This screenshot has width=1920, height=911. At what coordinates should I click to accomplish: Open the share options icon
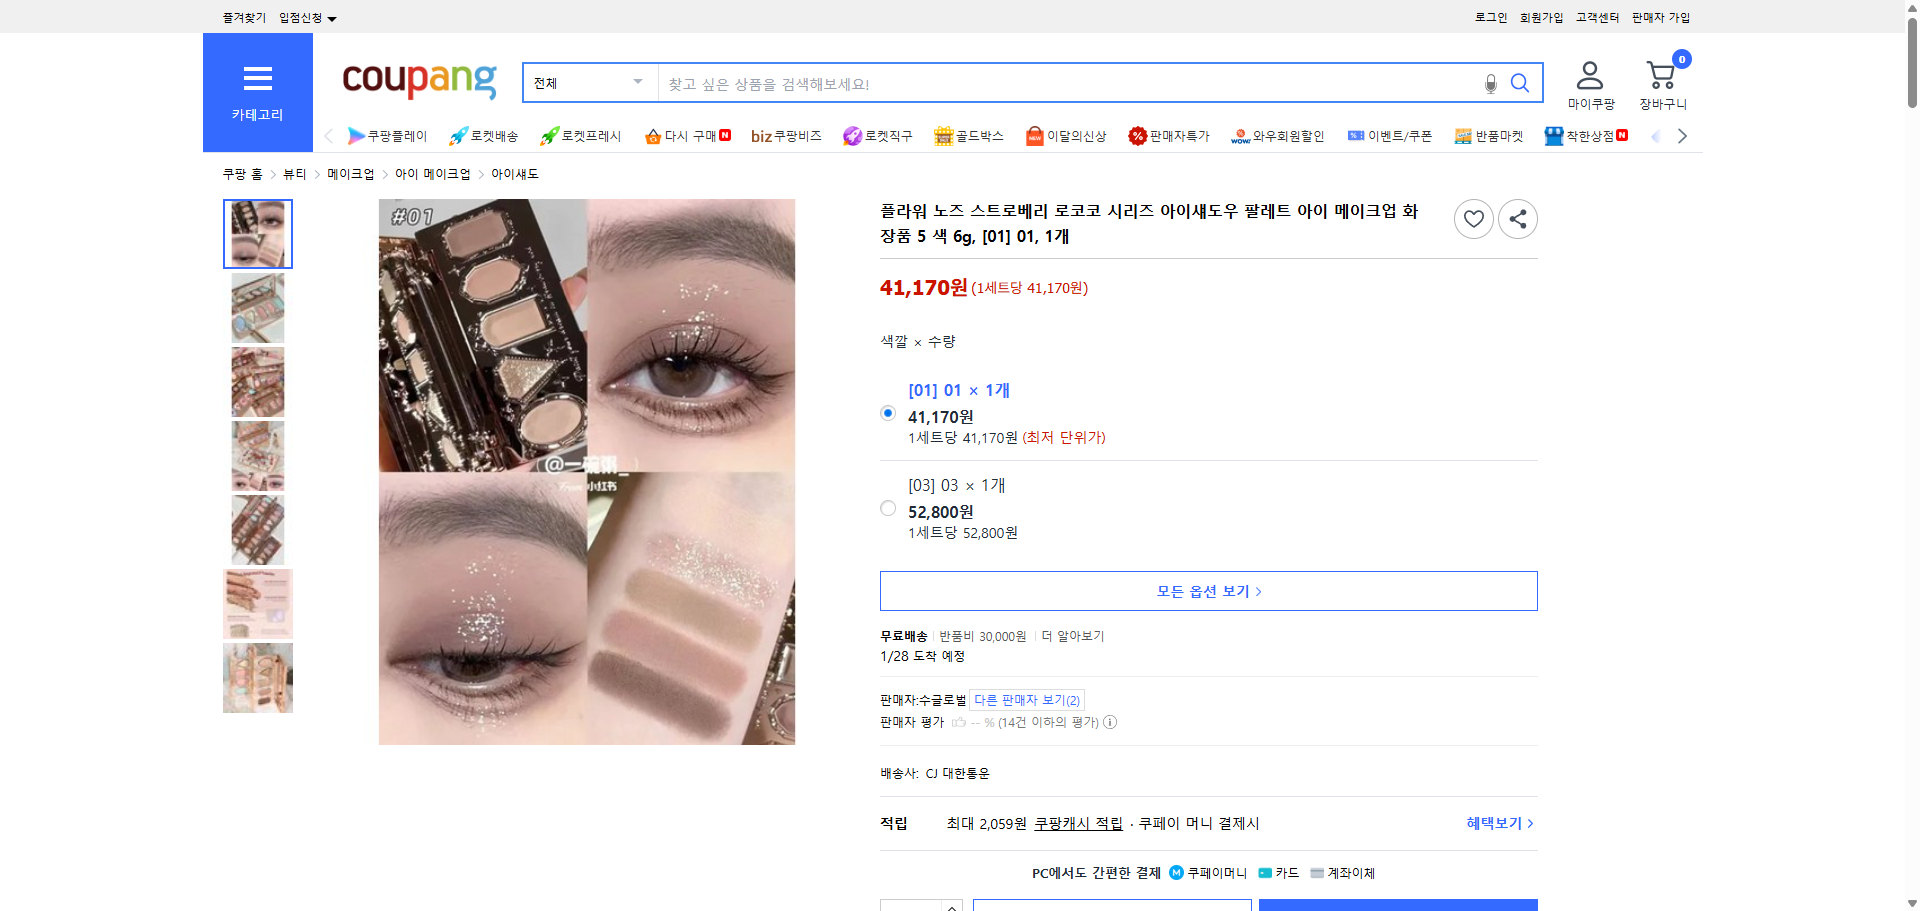(x=1517, y=218)
